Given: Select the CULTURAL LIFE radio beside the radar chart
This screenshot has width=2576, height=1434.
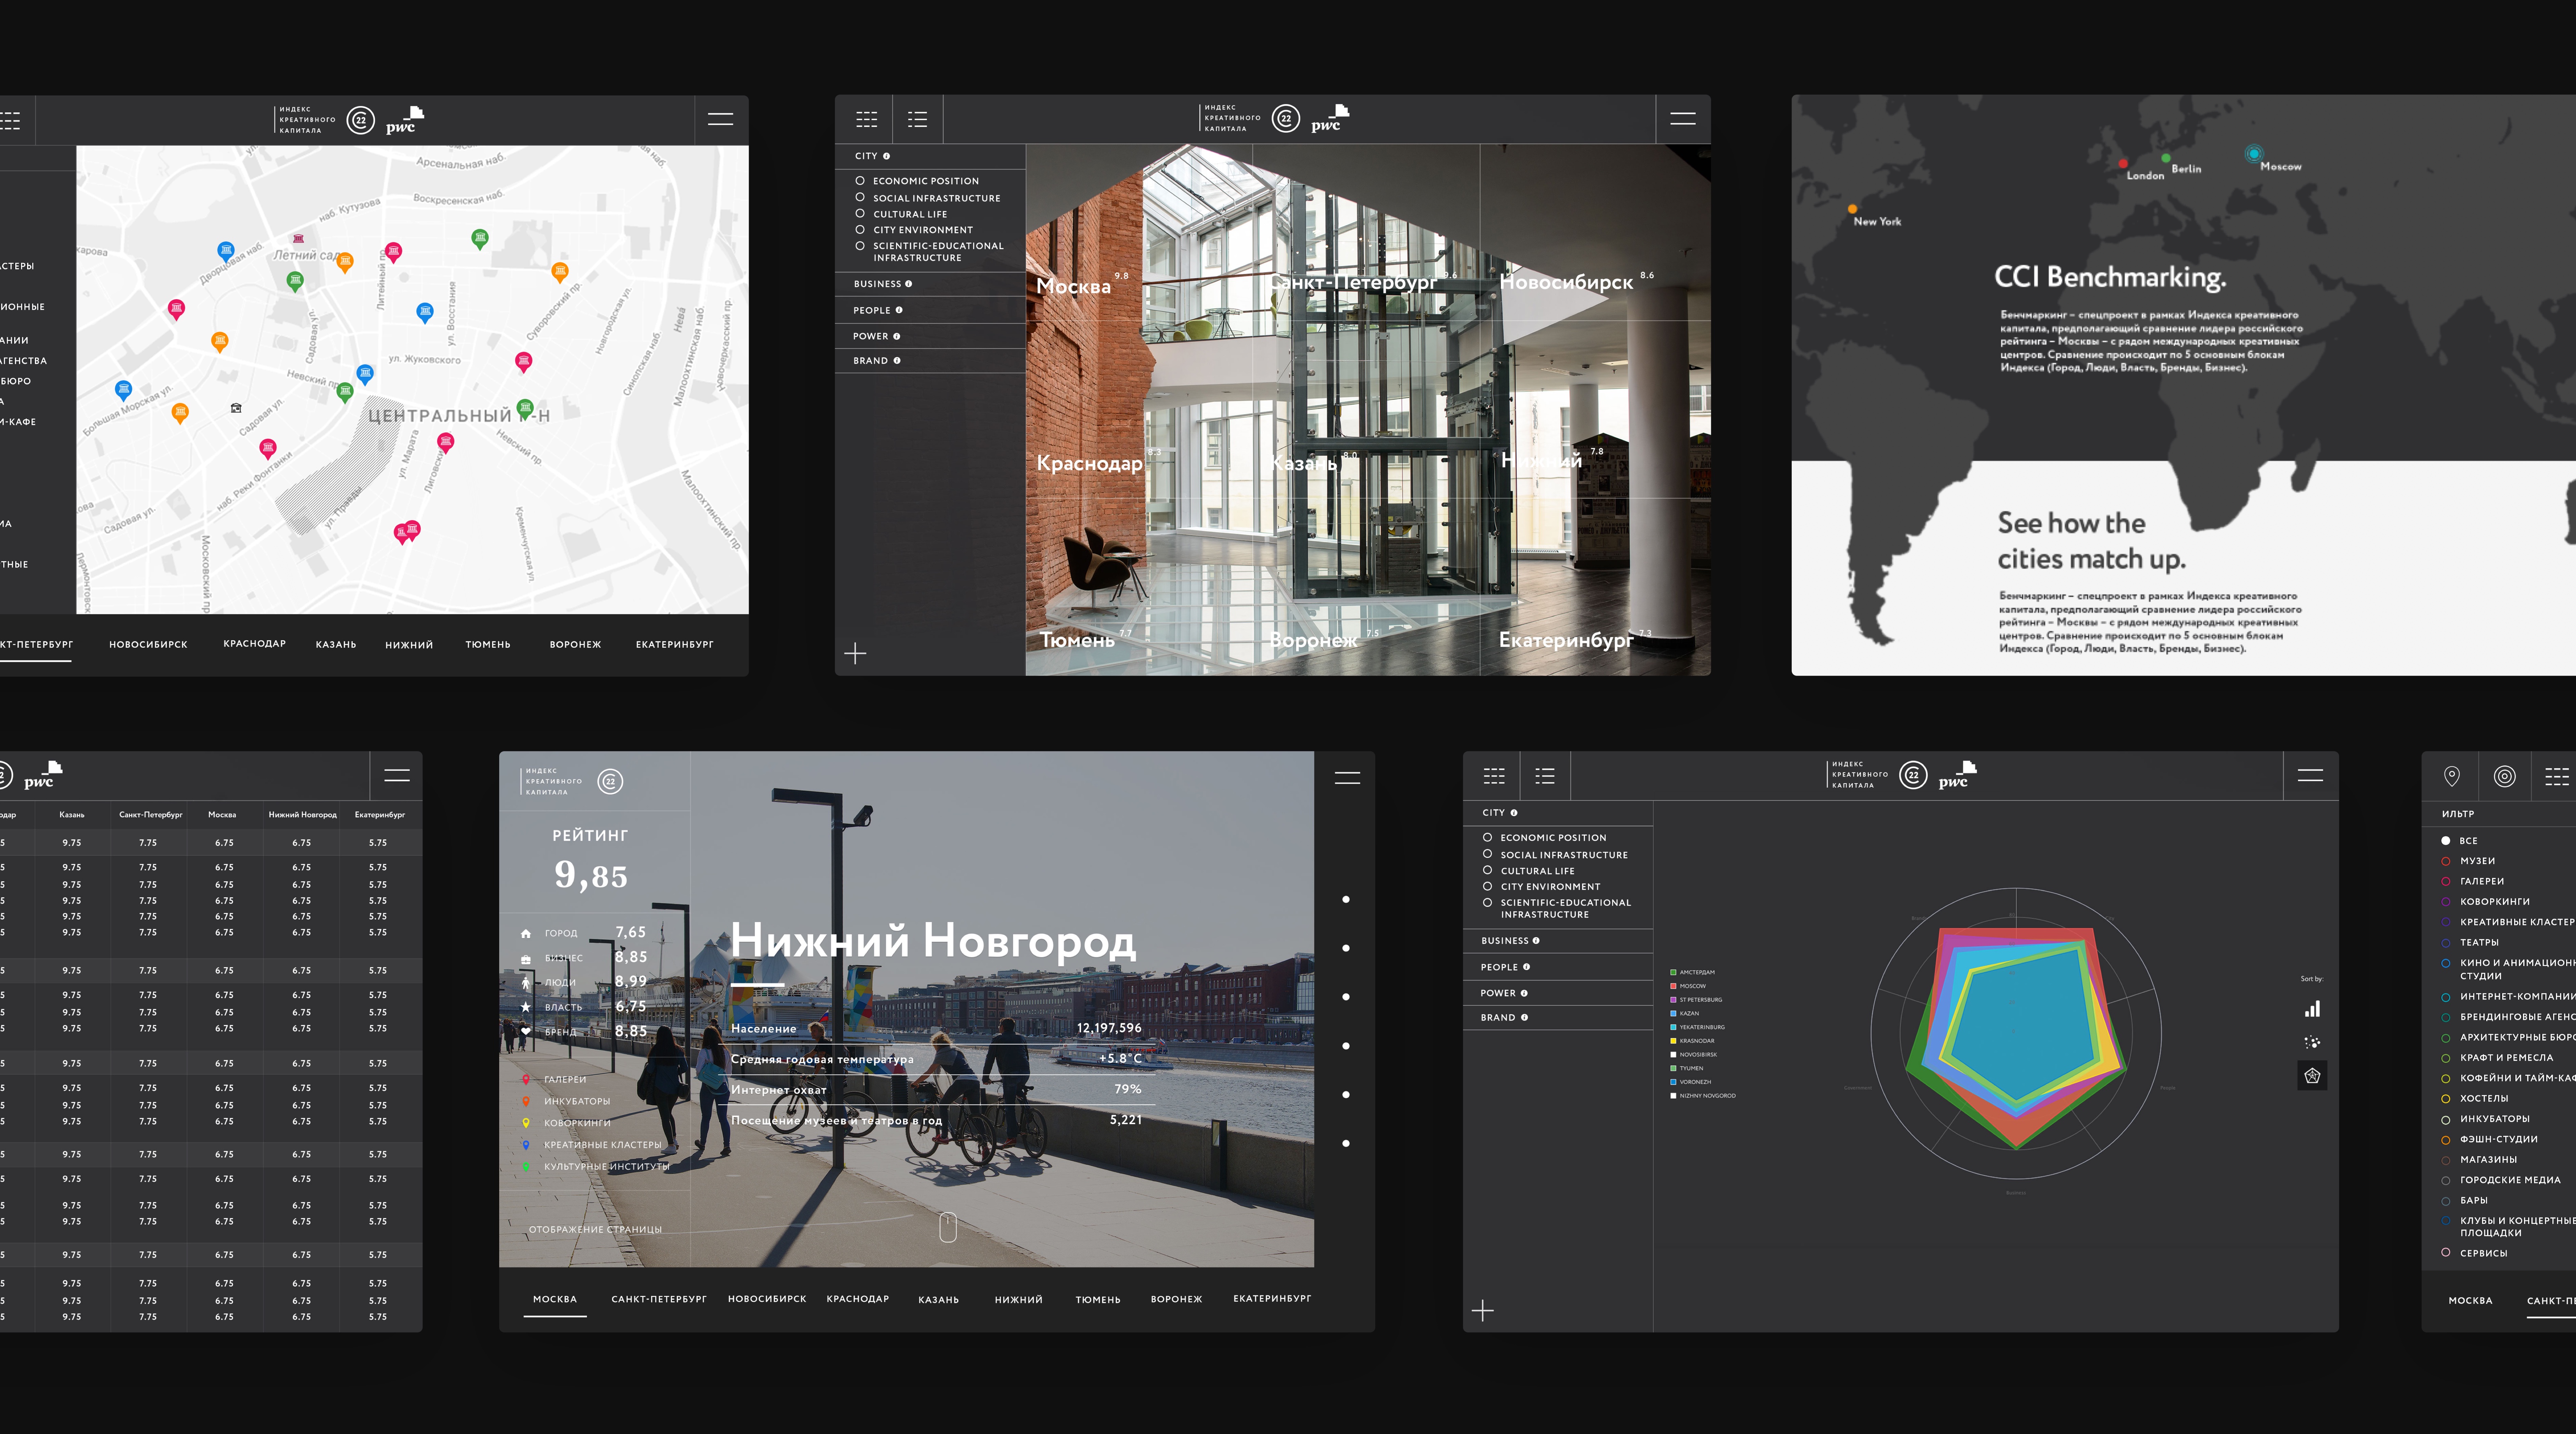Looking at the screenshot, I should (x=1487, y=870).
